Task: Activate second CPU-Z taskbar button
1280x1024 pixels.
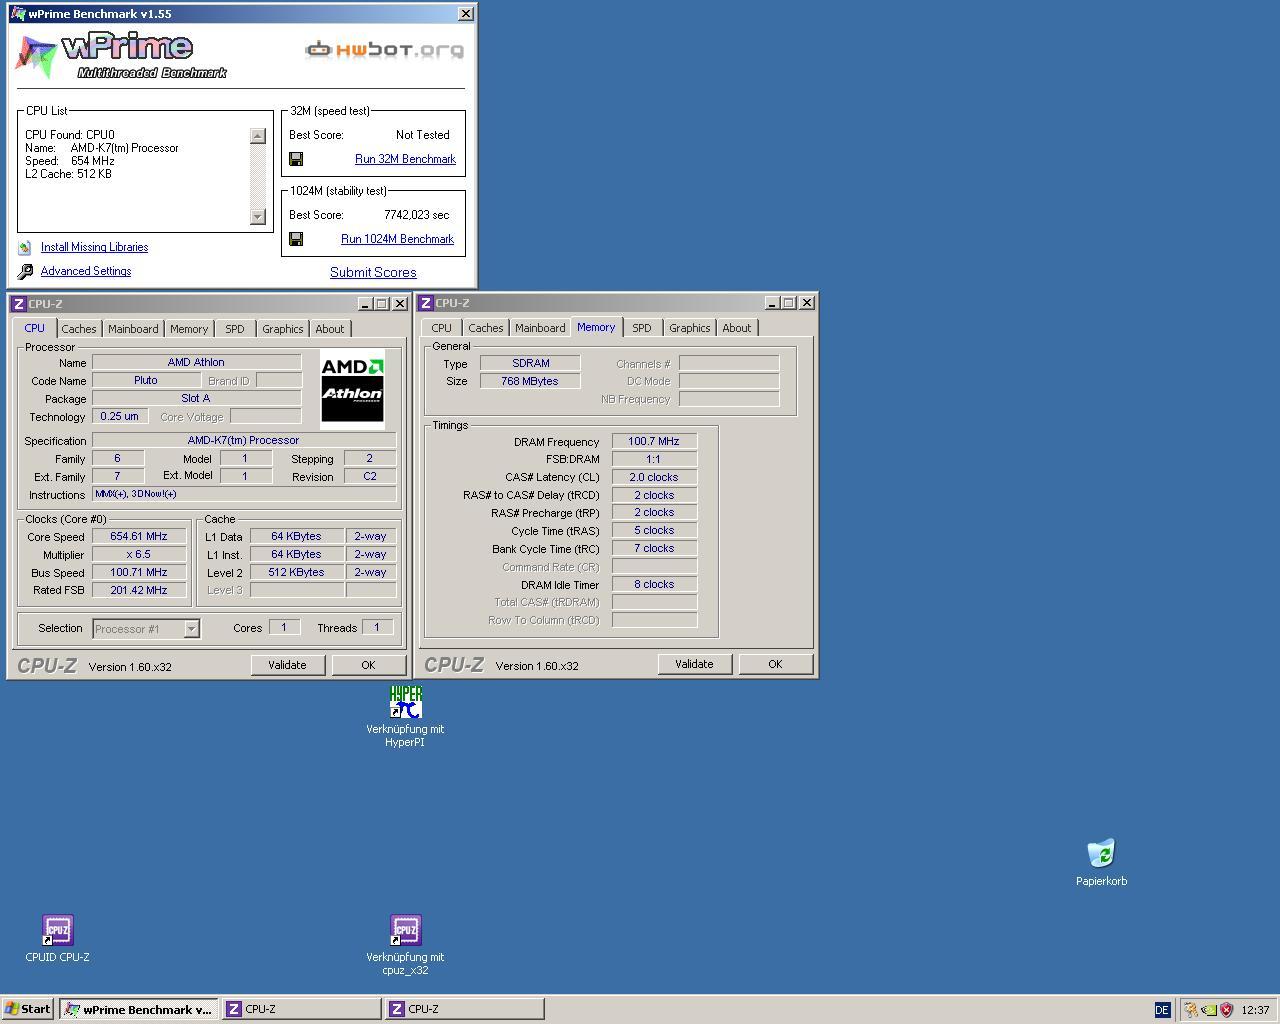Action: (465, 1009)
